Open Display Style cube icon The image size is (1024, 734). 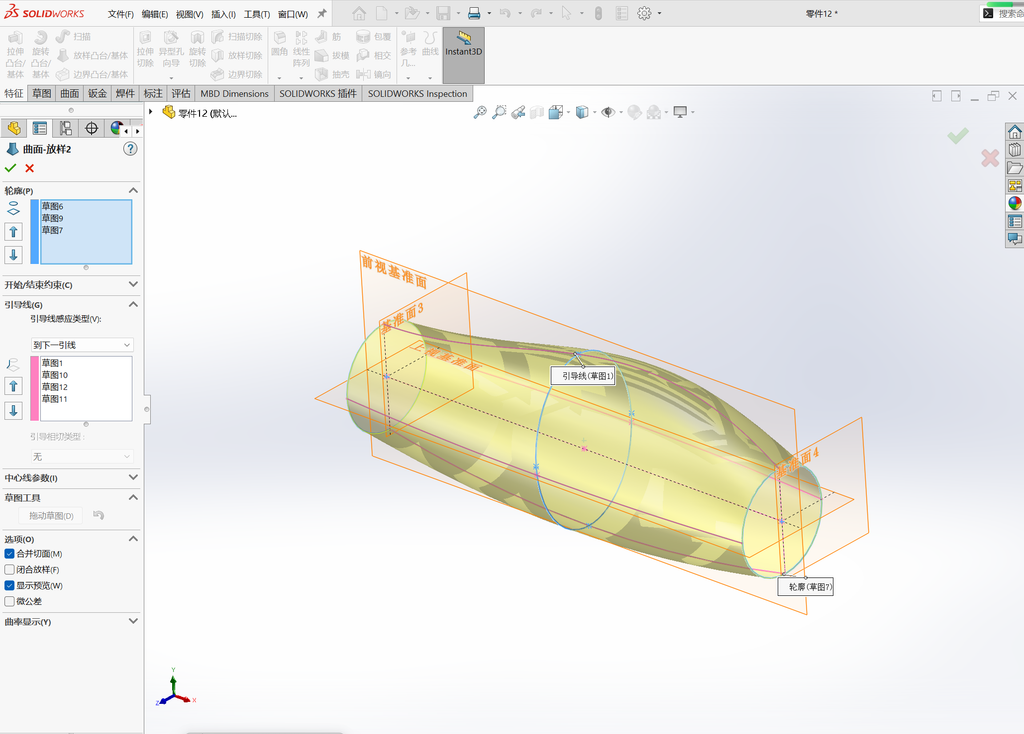coord(582,112)
